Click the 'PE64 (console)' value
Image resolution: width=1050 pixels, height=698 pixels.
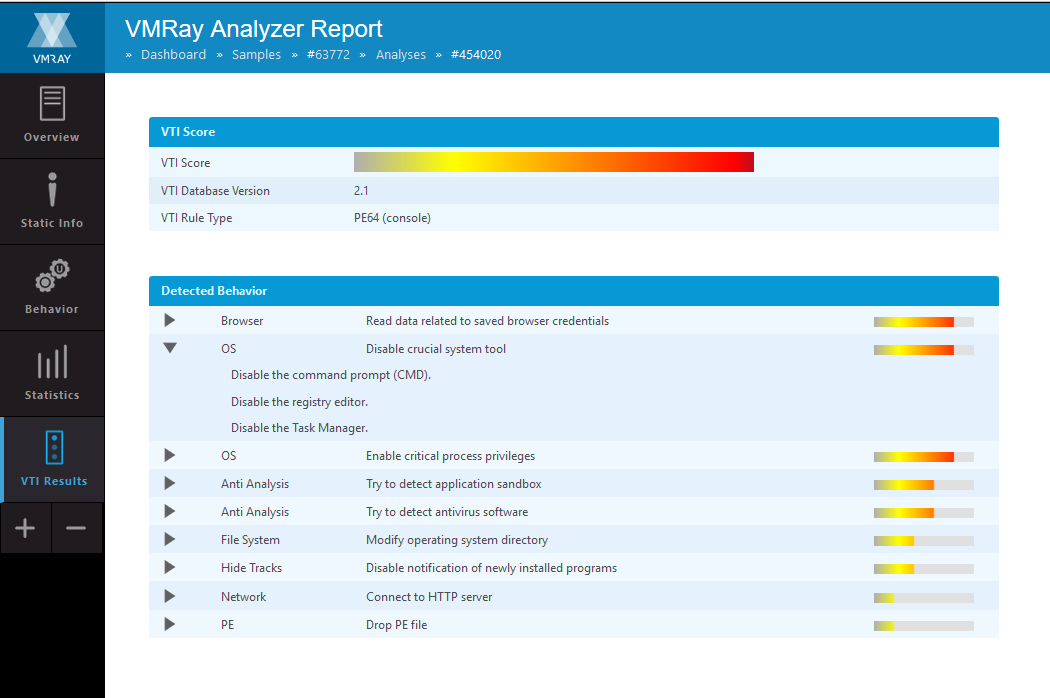click(x=392, y=218)
